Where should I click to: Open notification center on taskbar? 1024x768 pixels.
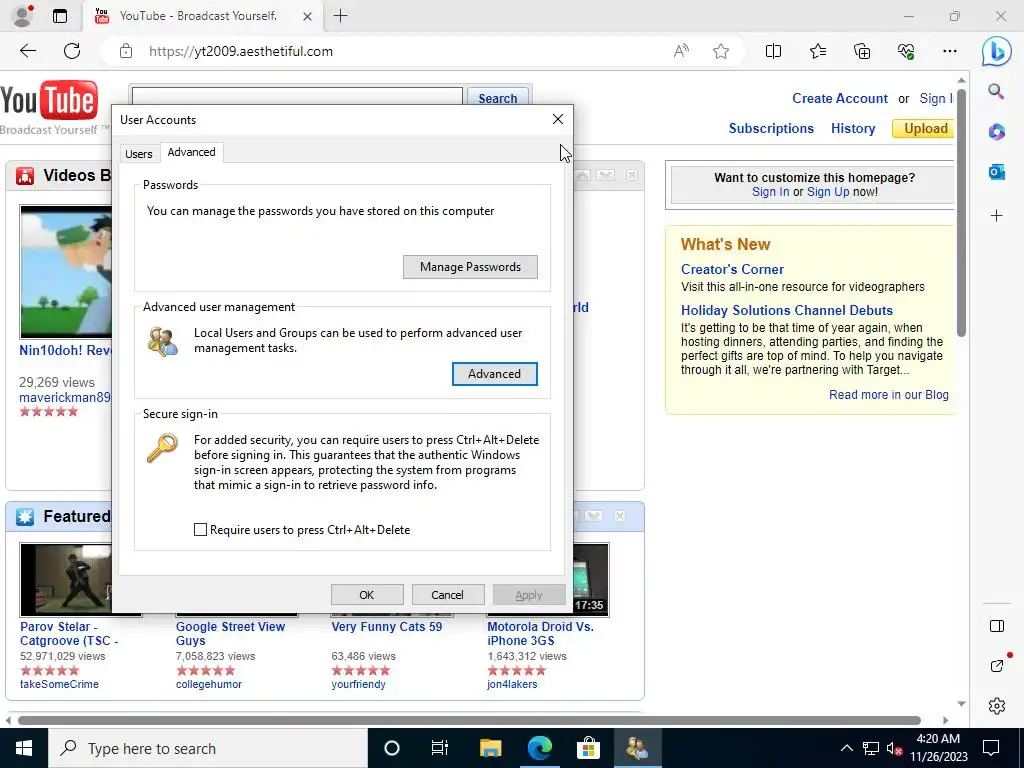pos(991,748)
